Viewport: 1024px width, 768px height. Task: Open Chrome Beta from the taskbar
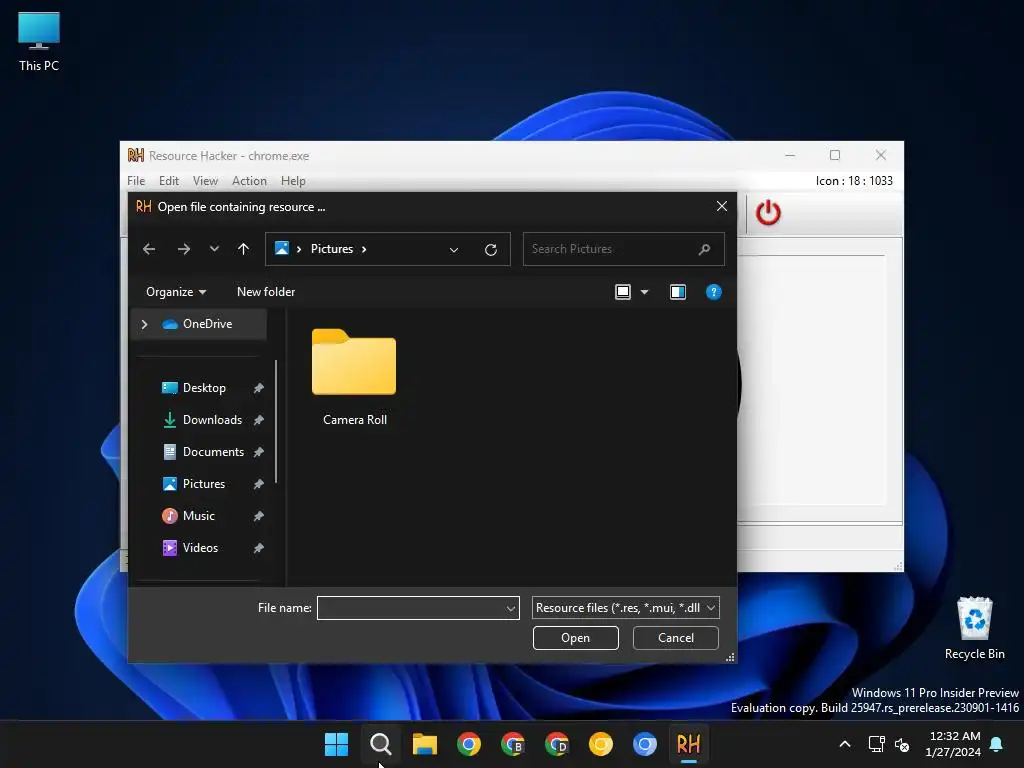[513, 744]
